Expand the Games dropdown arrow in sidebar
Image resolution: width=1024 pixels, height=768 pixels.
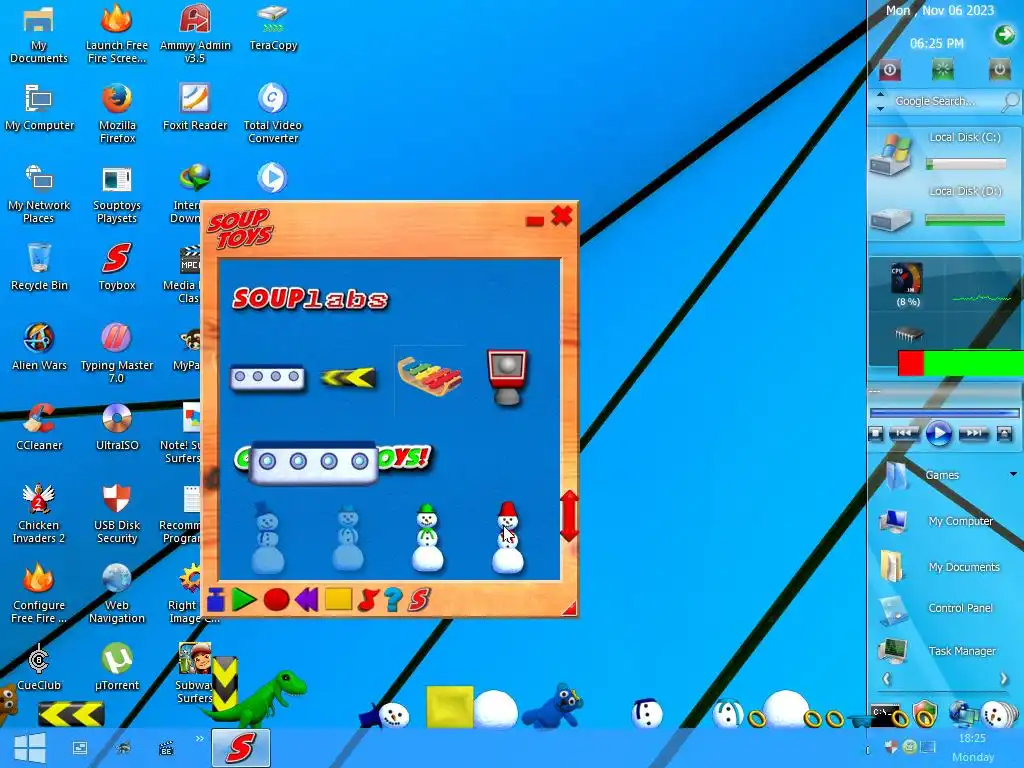[x=1014, y=474]
